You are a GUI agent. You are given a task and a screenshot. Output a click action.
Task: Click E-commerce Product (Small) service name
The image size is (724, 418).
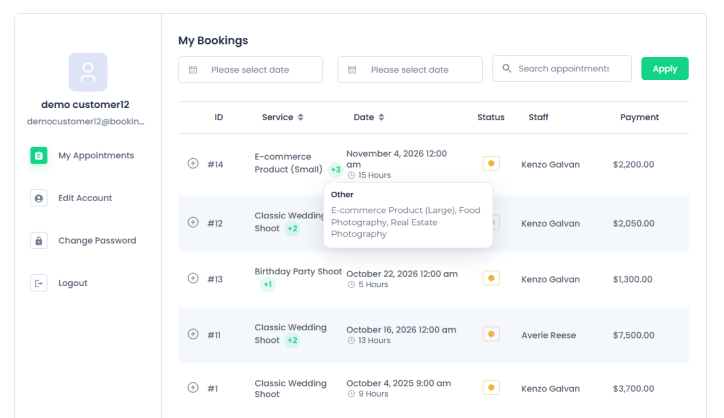click(289, 163)
